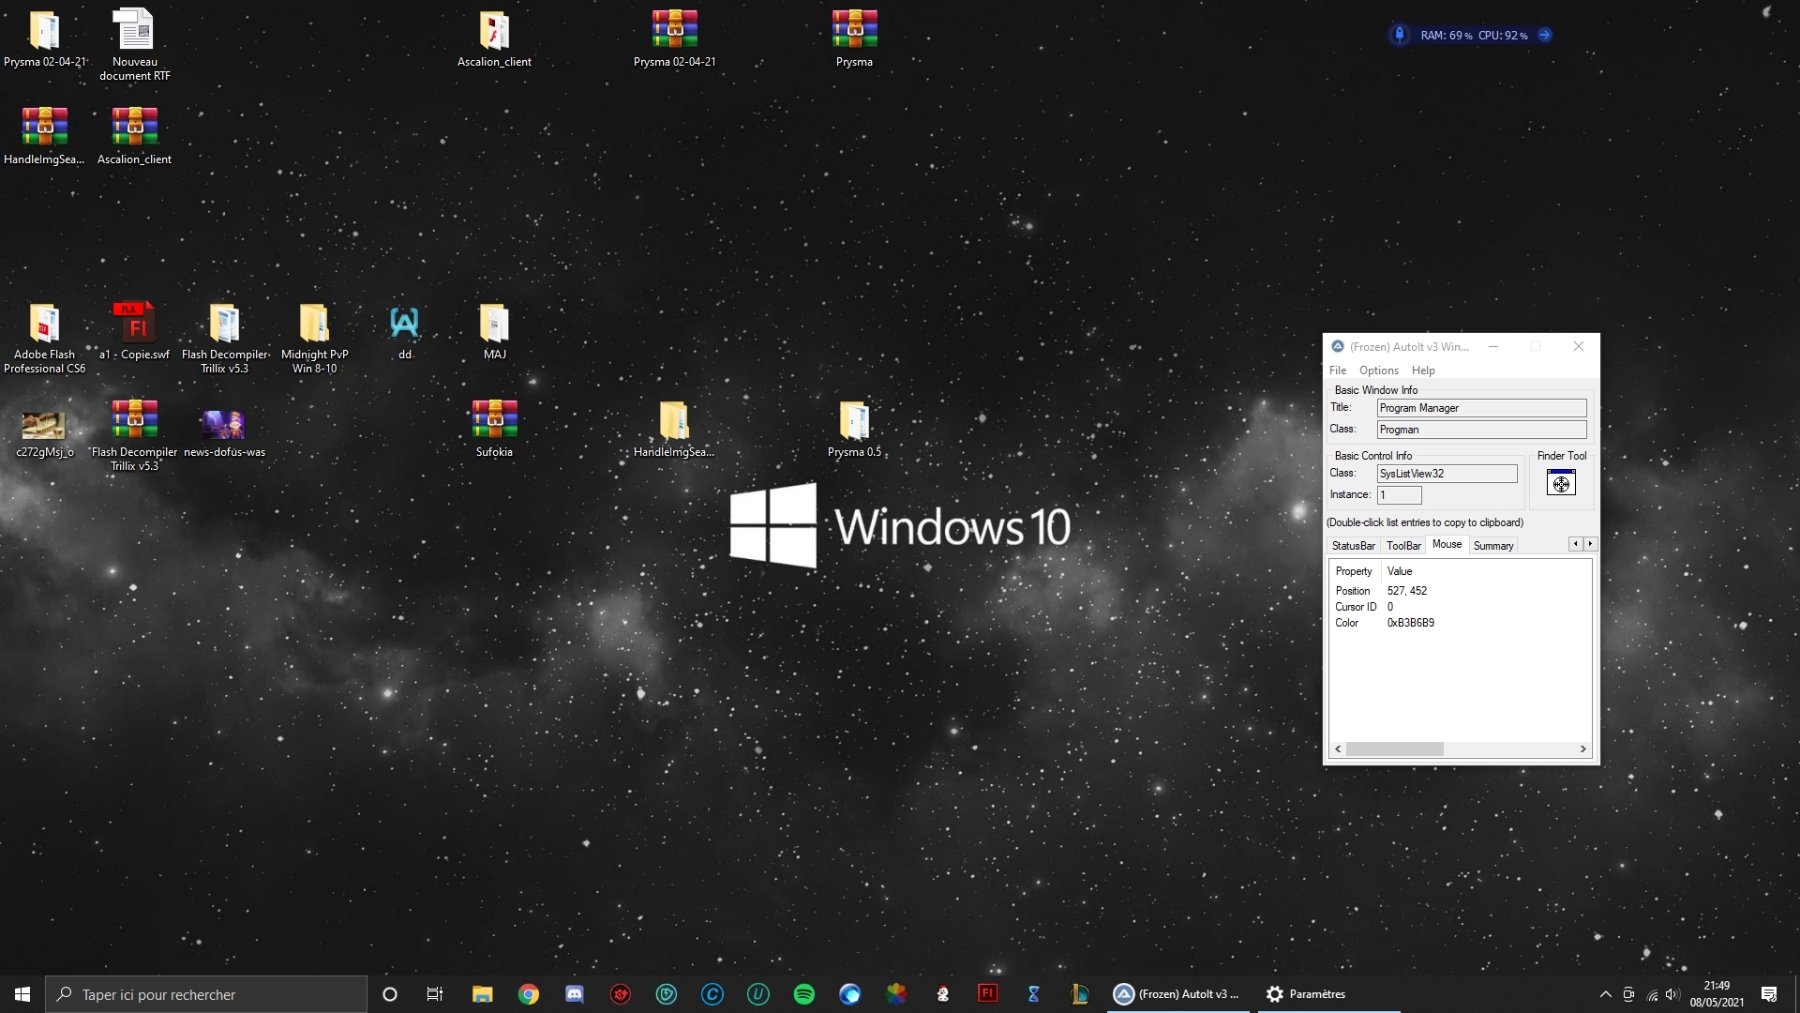Launch Google Chrome from the taskbar
Screen dimensions: 1800x1013
click(x=528, y=994)
